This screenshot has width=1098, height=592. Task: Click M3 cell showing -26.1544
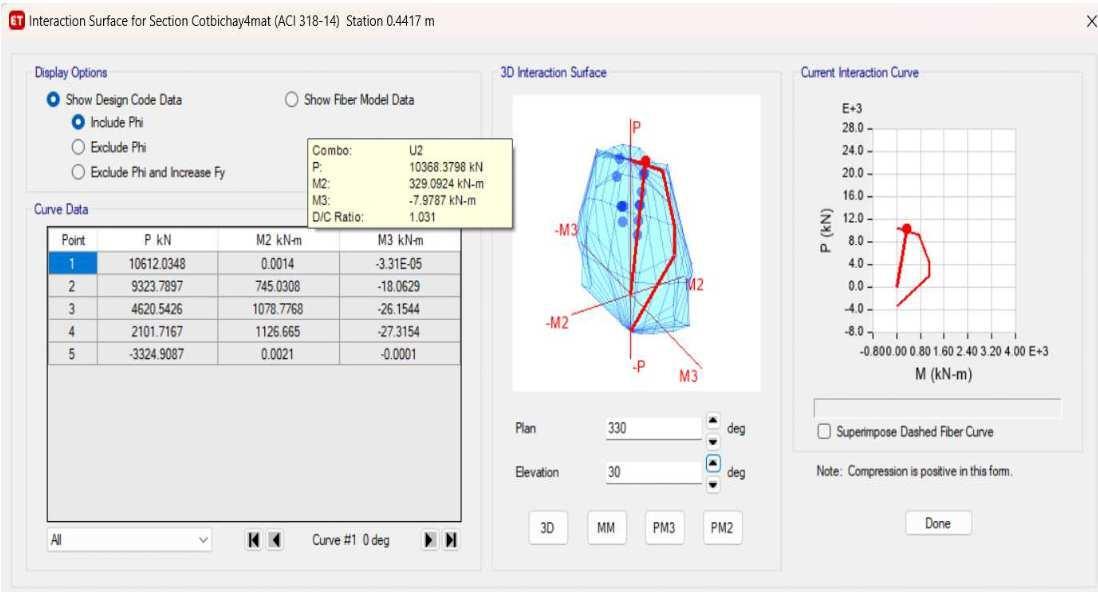point(400,308)
